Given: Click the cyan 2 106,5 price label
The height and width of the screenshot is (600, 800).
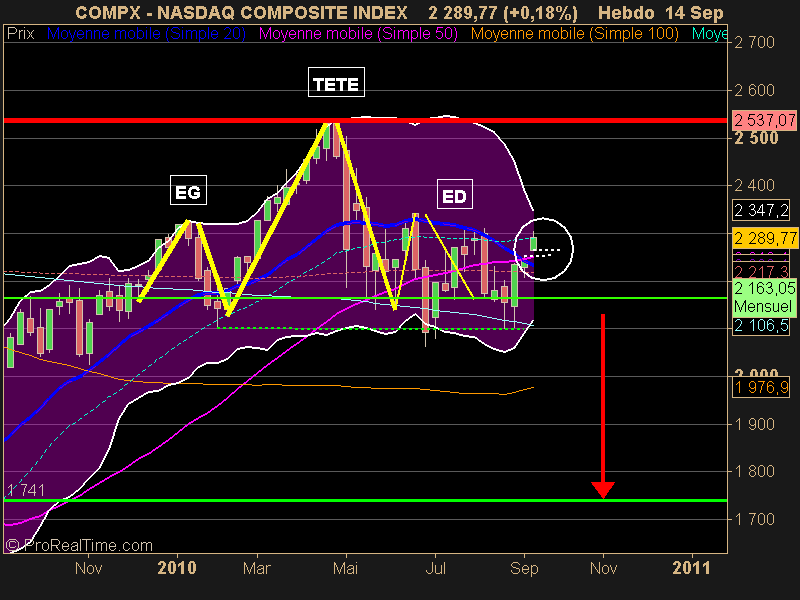Looking at the screenshot, I should tap(761, 326).
